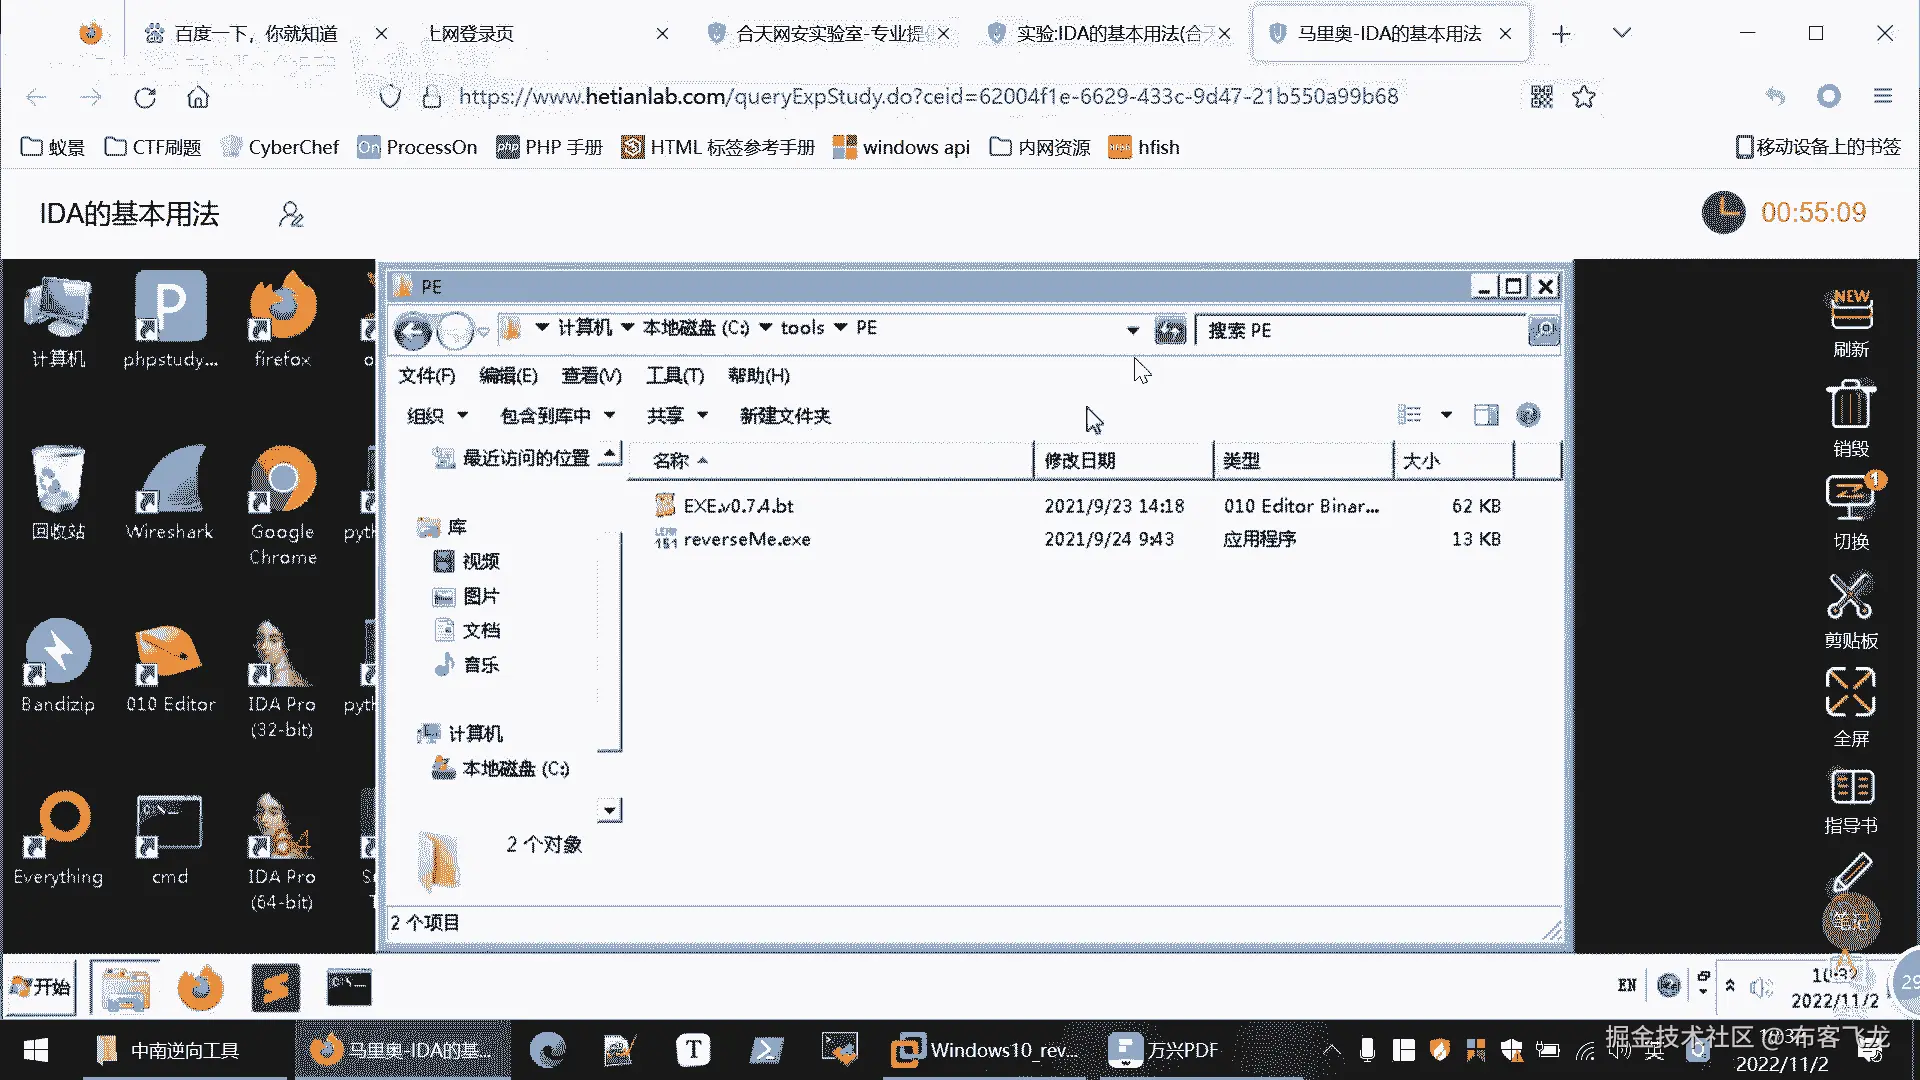Click the 搜索 PE search field
Screen dimensions: 1920x1080
[1360, 330]
